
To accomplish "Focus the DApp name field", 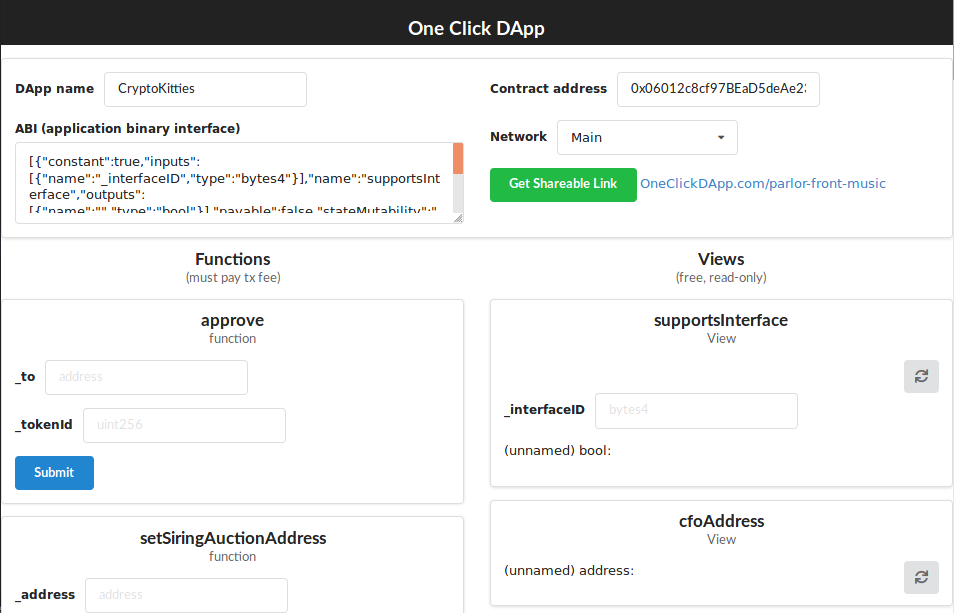I will 205,89.
